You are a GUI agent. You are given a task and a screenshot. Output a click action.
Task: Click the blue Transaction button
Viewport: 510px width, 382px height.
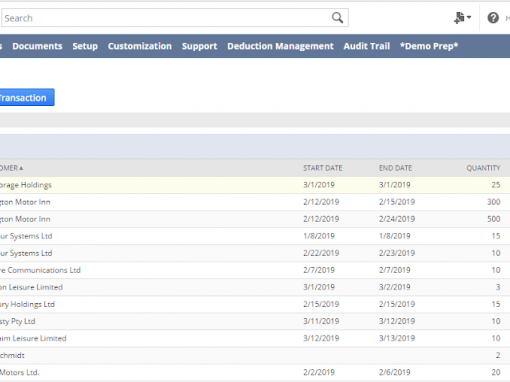(x=27, y=97)
